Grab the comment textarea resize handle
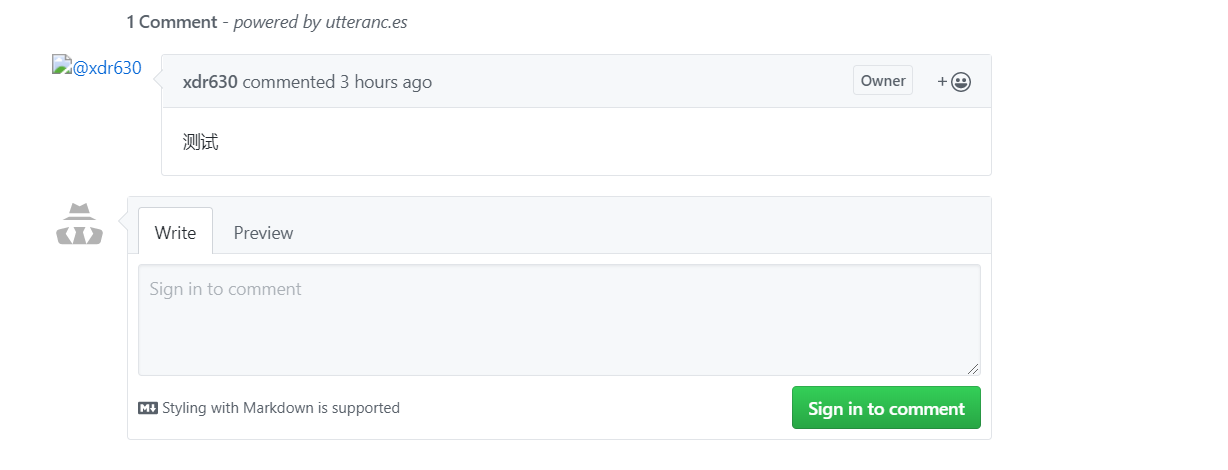Viewport: 1228px width, 470px height. pos(973,368)
